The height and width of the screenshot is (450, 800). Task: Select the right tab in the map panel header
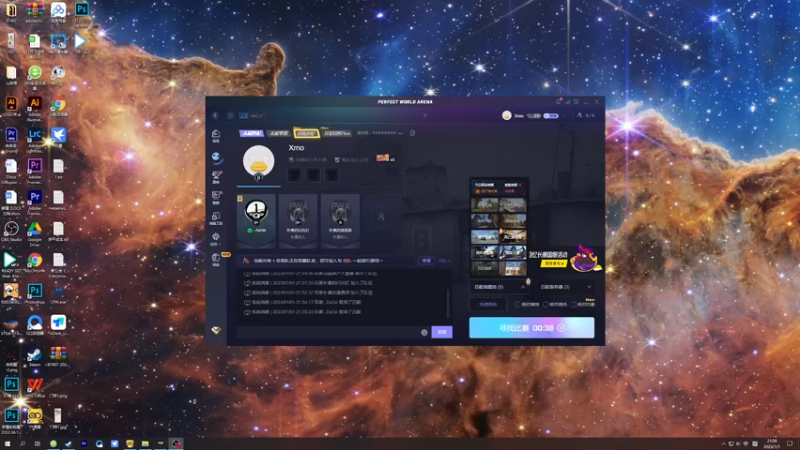pos(511,185)
